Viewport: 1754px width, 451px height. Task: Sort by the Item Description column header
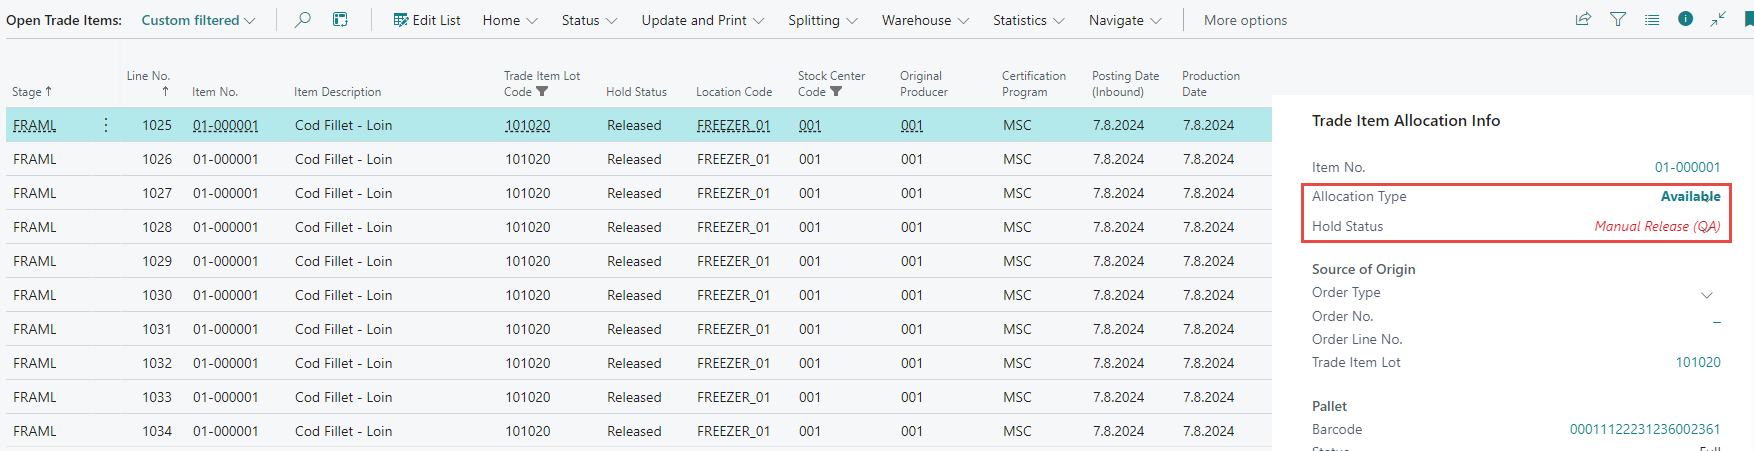tap(337, 92)
